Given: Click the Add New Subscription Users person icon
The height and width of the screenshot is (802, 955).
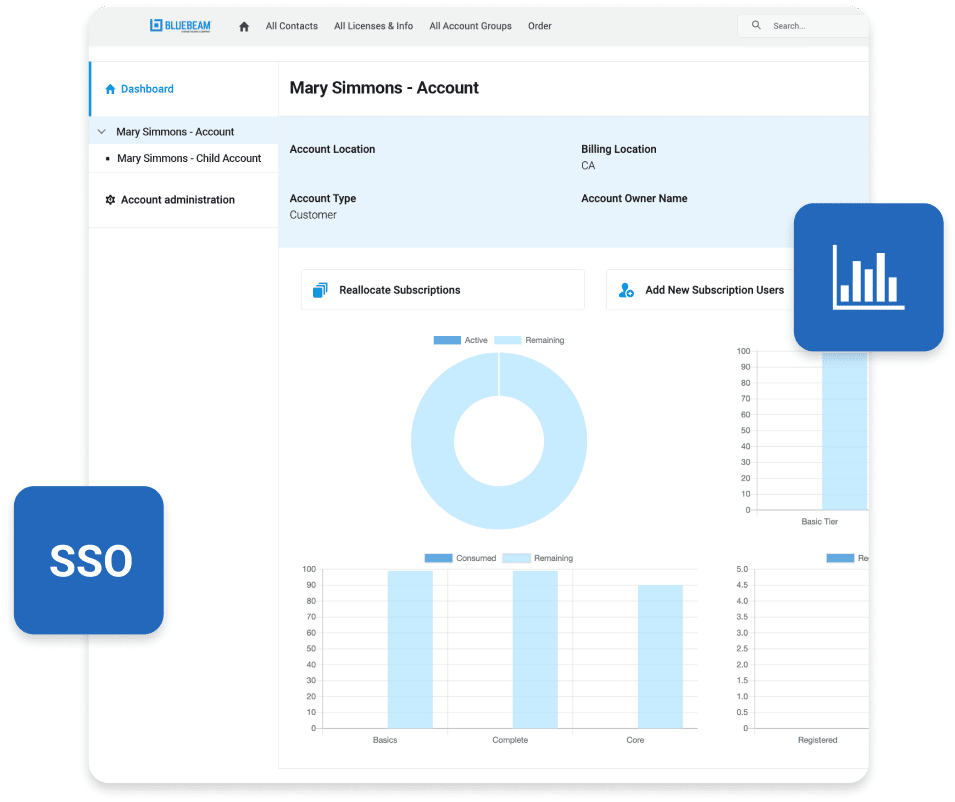Looking at the screenshot, I should point(626,290).
